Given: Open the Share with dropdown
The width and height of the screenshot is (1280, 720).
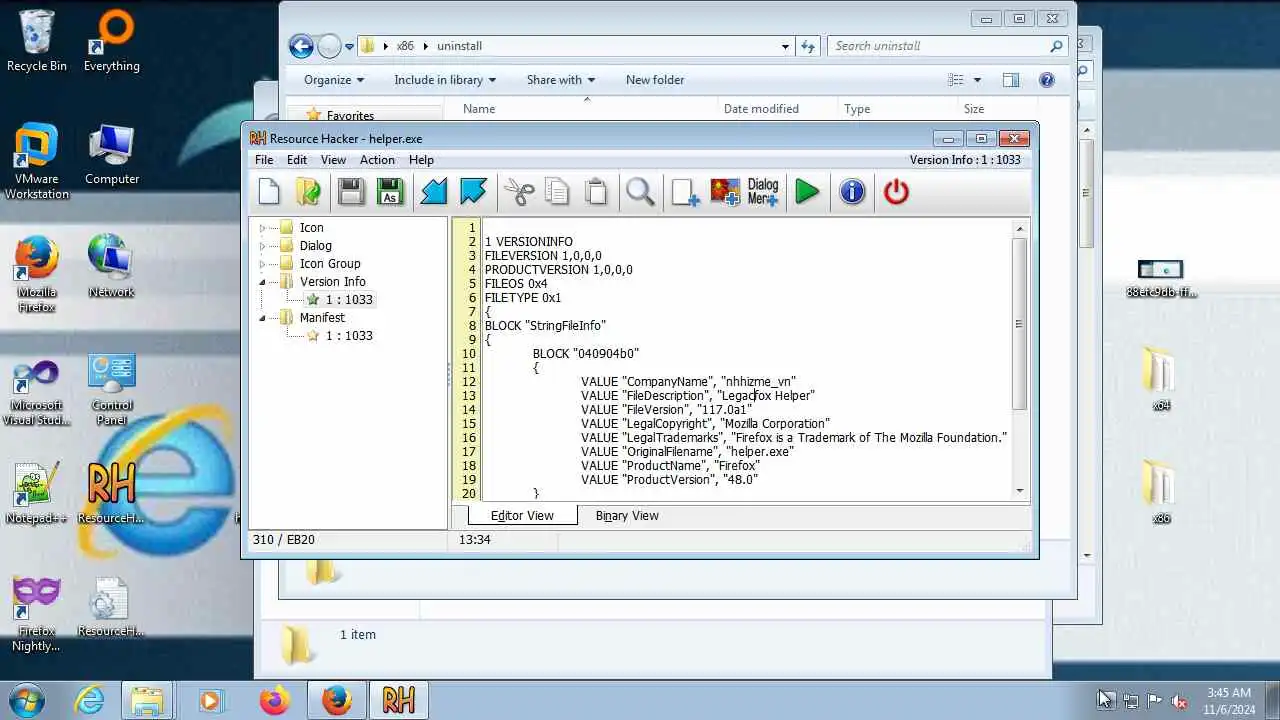Looking at the screenshot, I should point(561,80).
